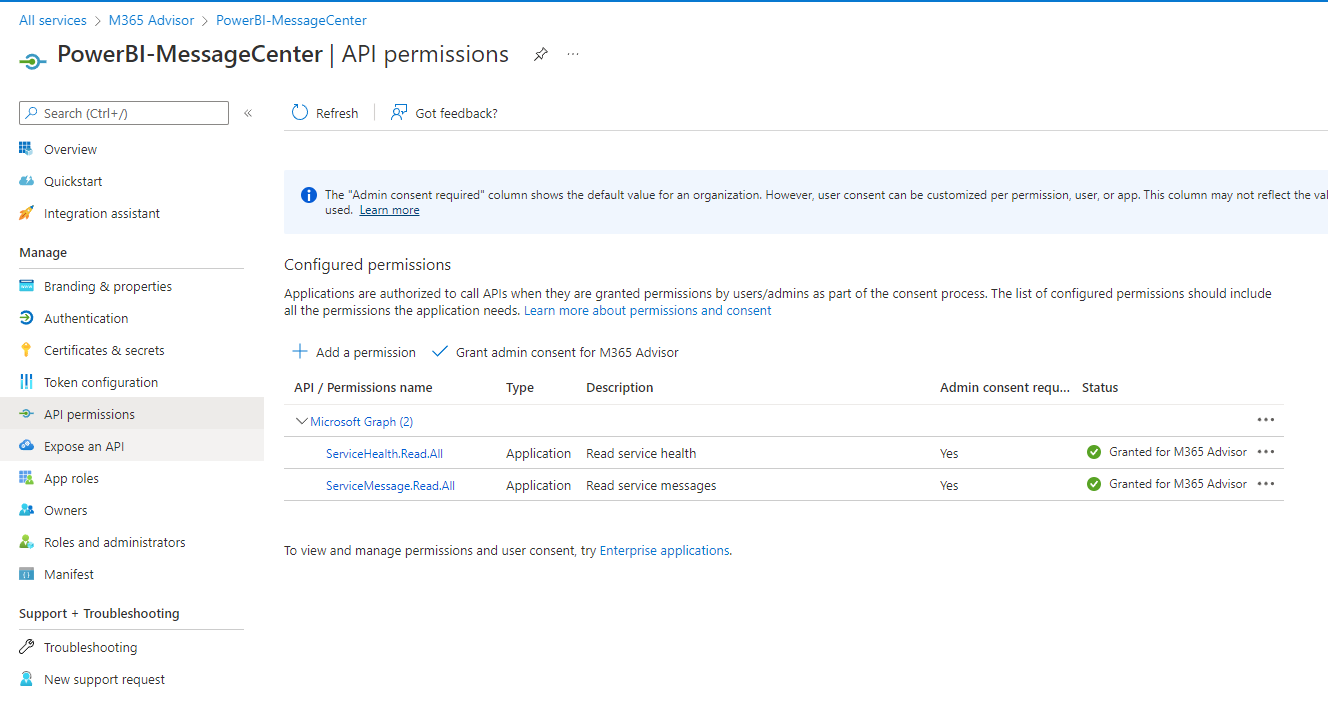This screenshot has height=701, width=1328.
Task: Pin the PowerBI-MessageCenter page
Action: (x=540, y=54)
